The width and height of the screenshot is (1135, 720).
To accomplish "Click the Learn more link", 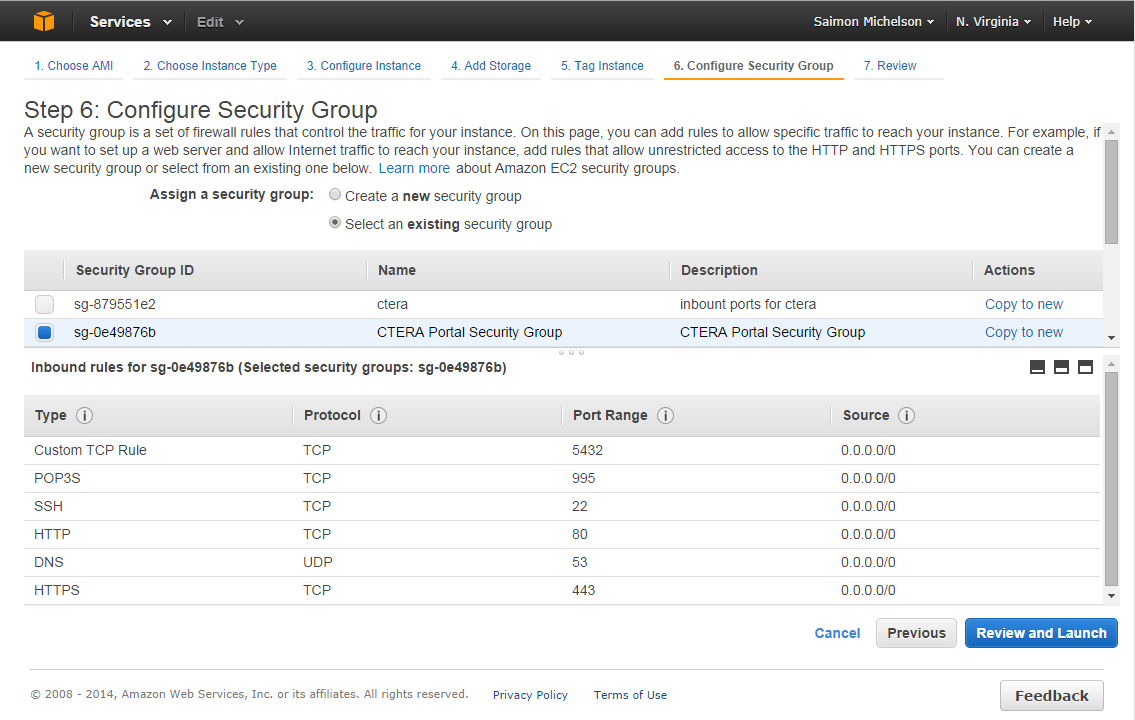I will 414,169.
